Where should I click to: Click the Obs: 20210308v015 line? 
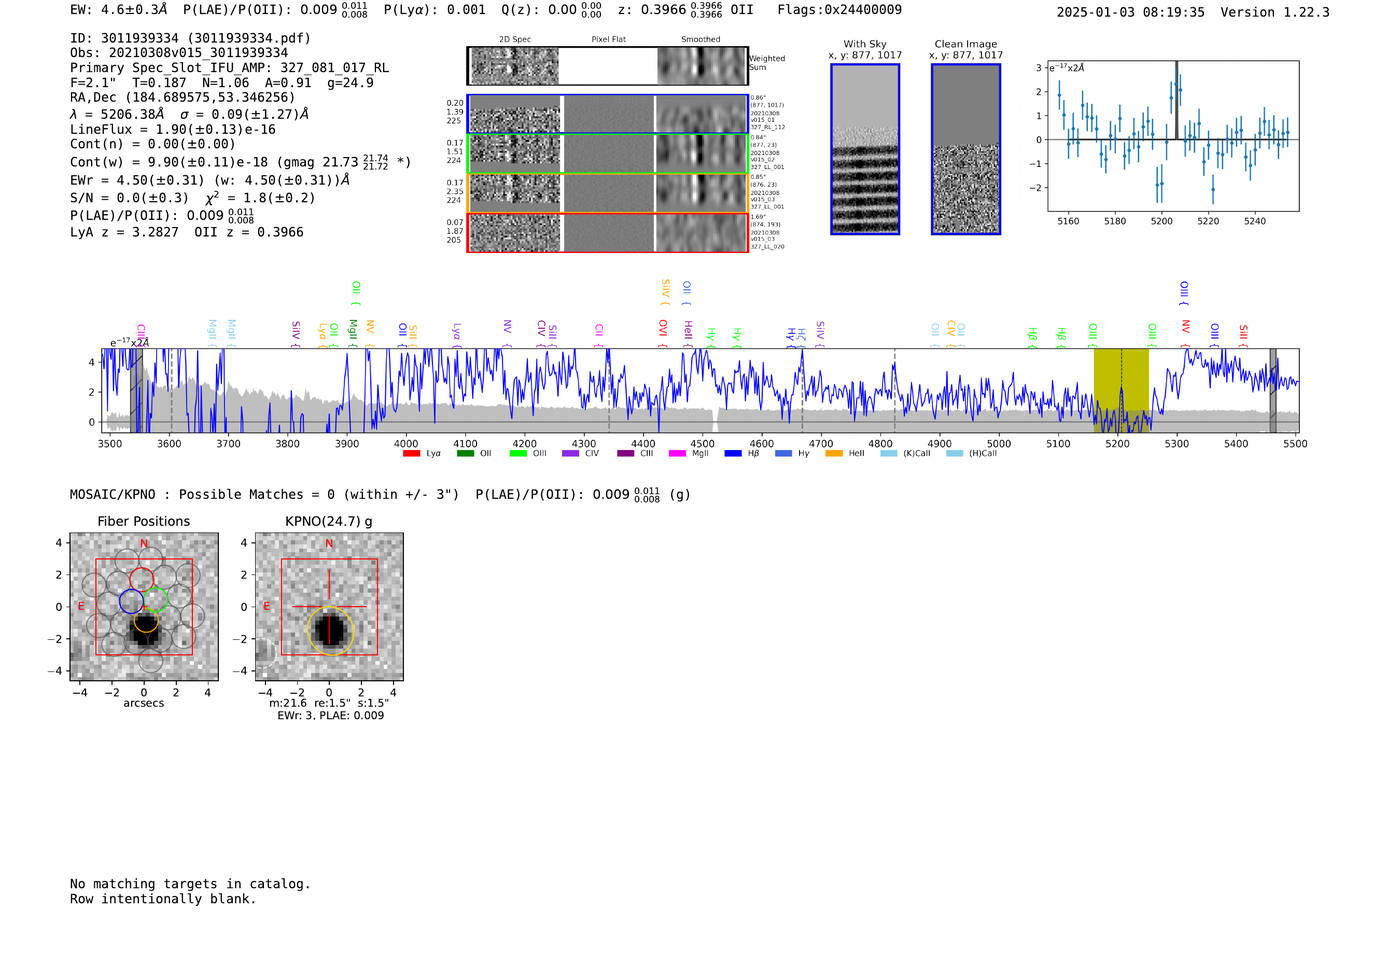click(179, 53)
